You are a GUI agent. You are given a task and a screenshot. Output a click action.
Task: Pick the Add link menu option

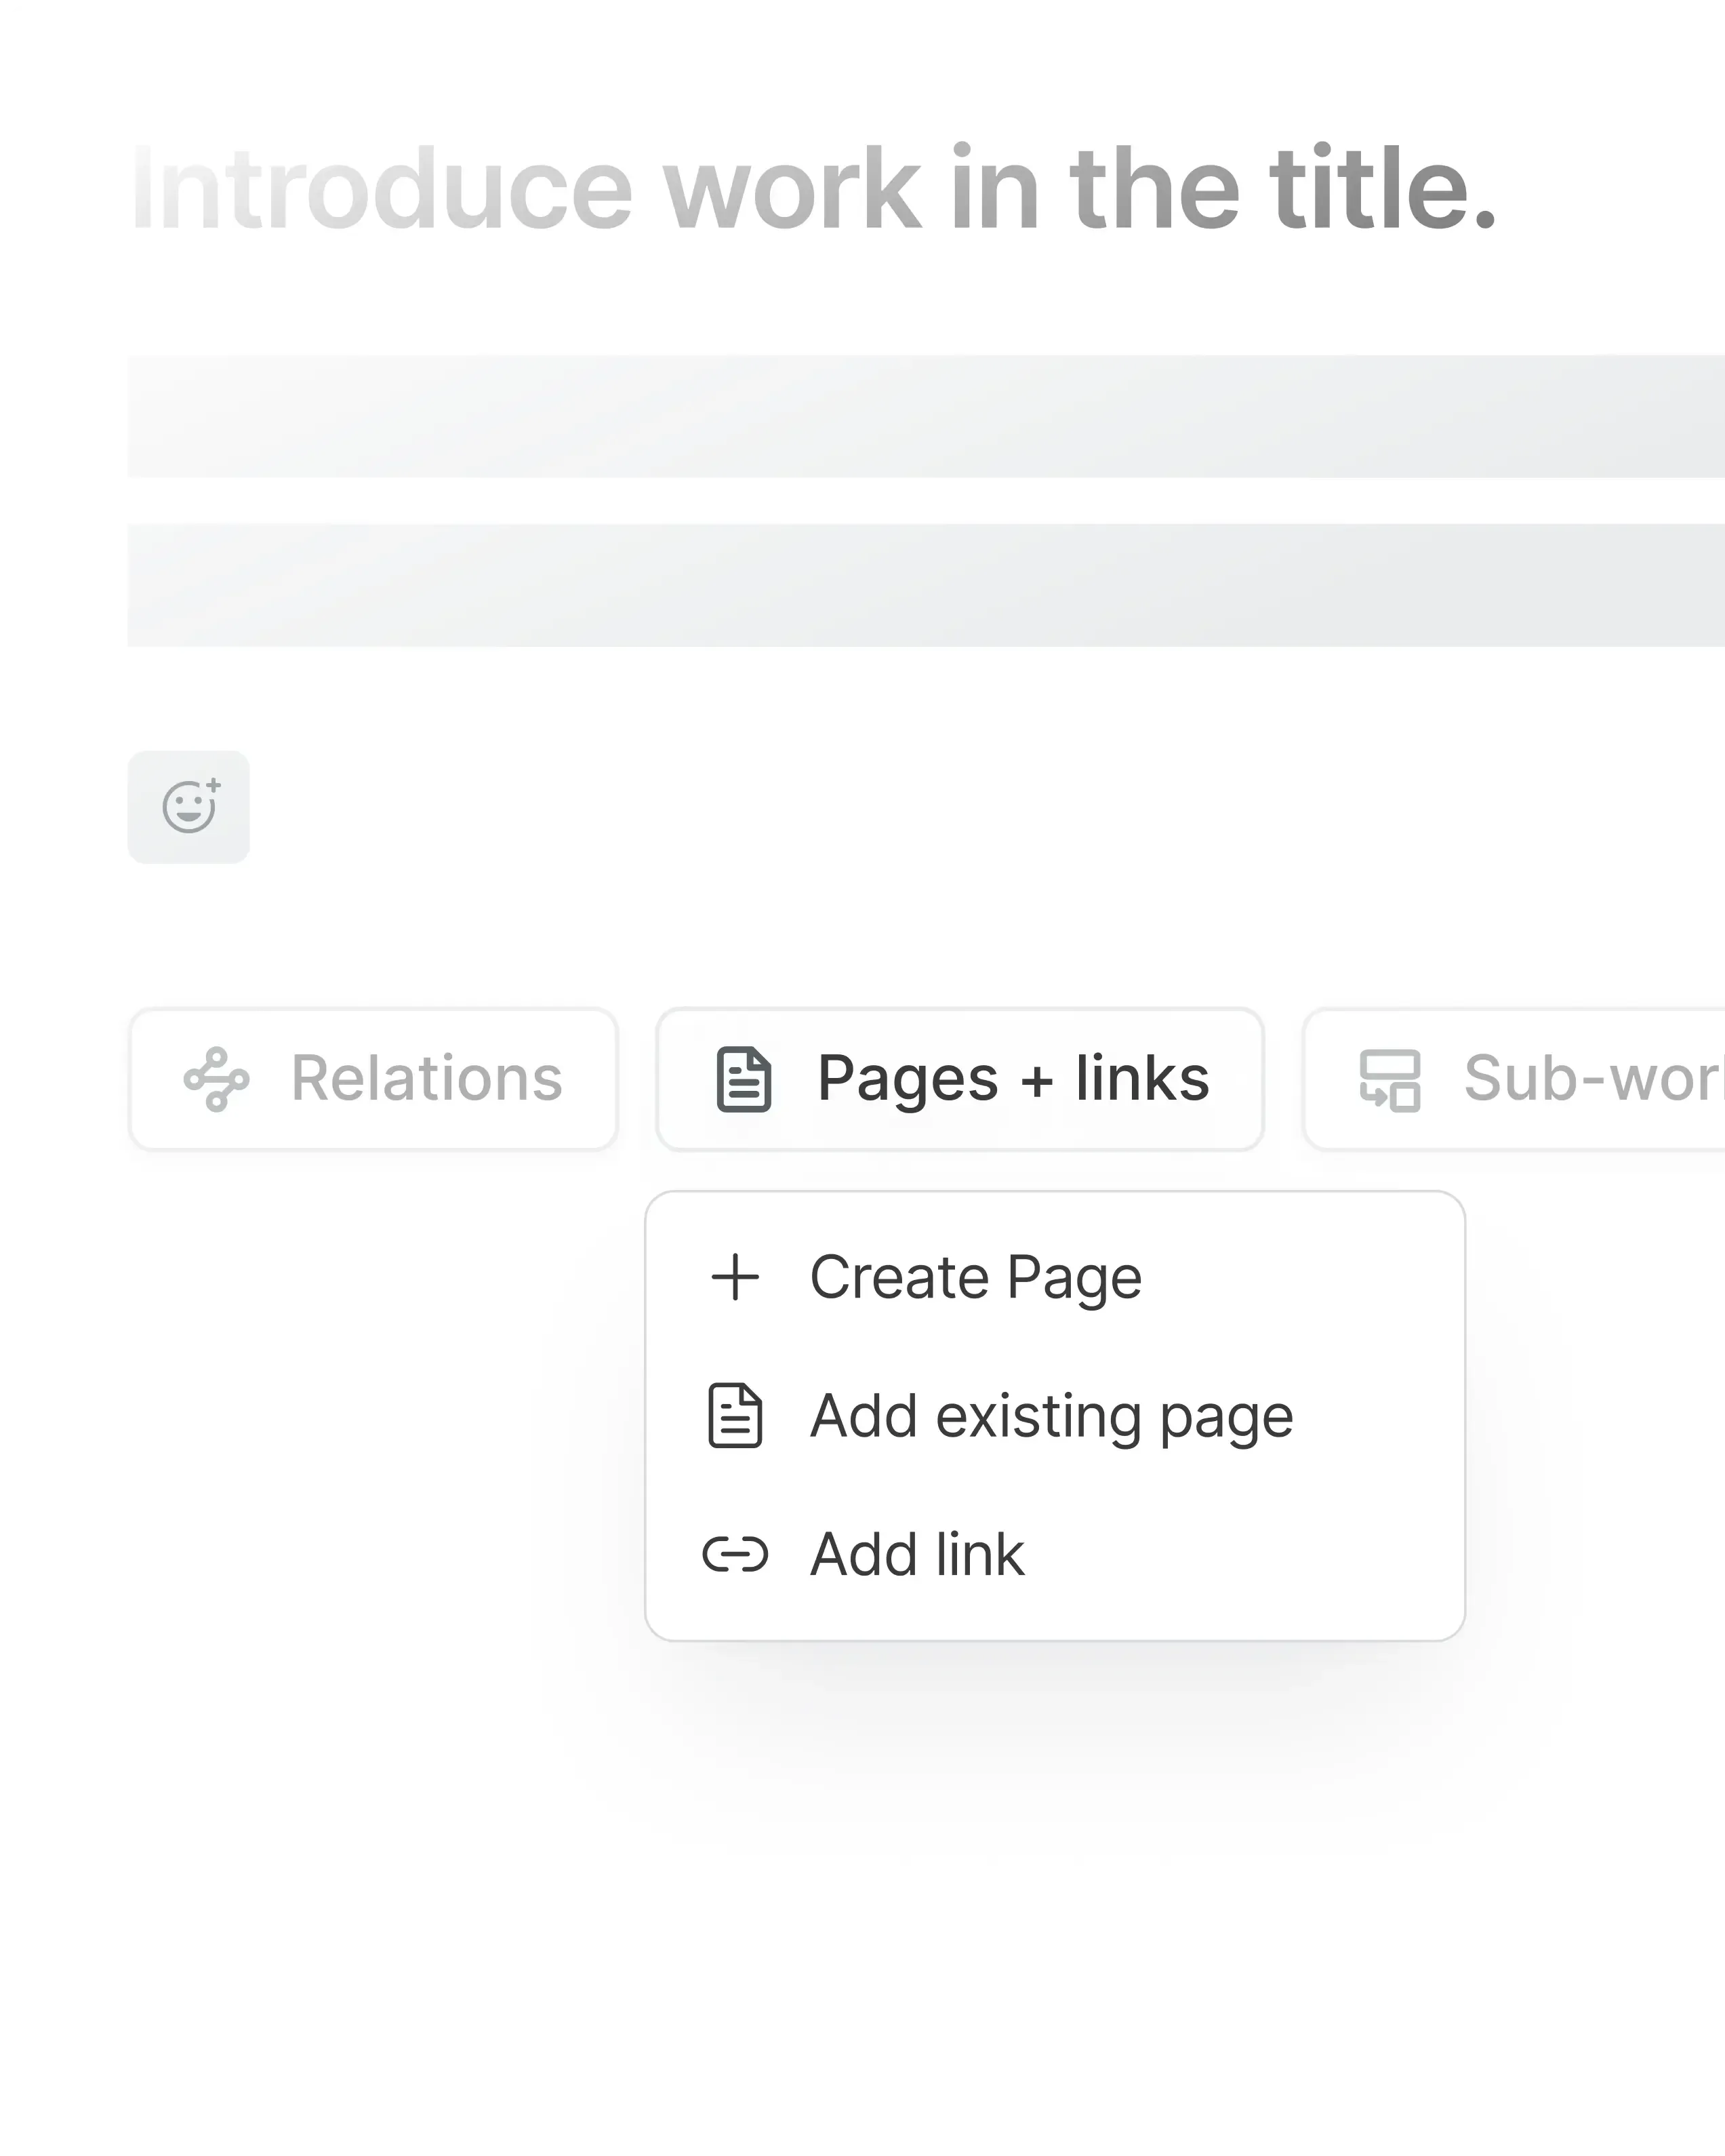pos(917,1555)
